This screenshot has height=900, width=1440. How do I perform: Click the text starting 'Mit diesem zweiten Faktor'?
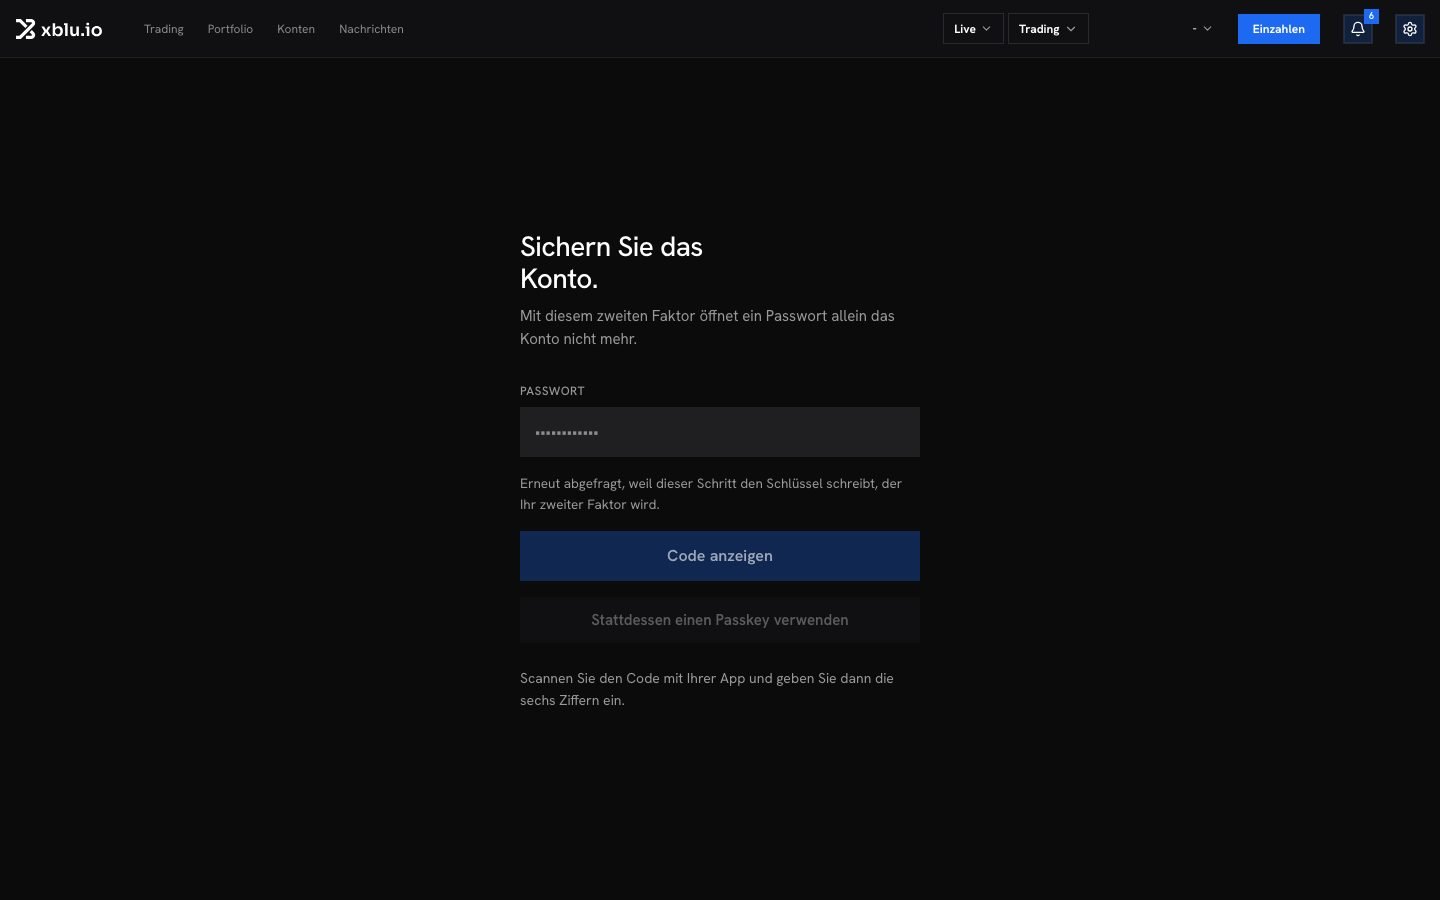[x=708, y=327]
